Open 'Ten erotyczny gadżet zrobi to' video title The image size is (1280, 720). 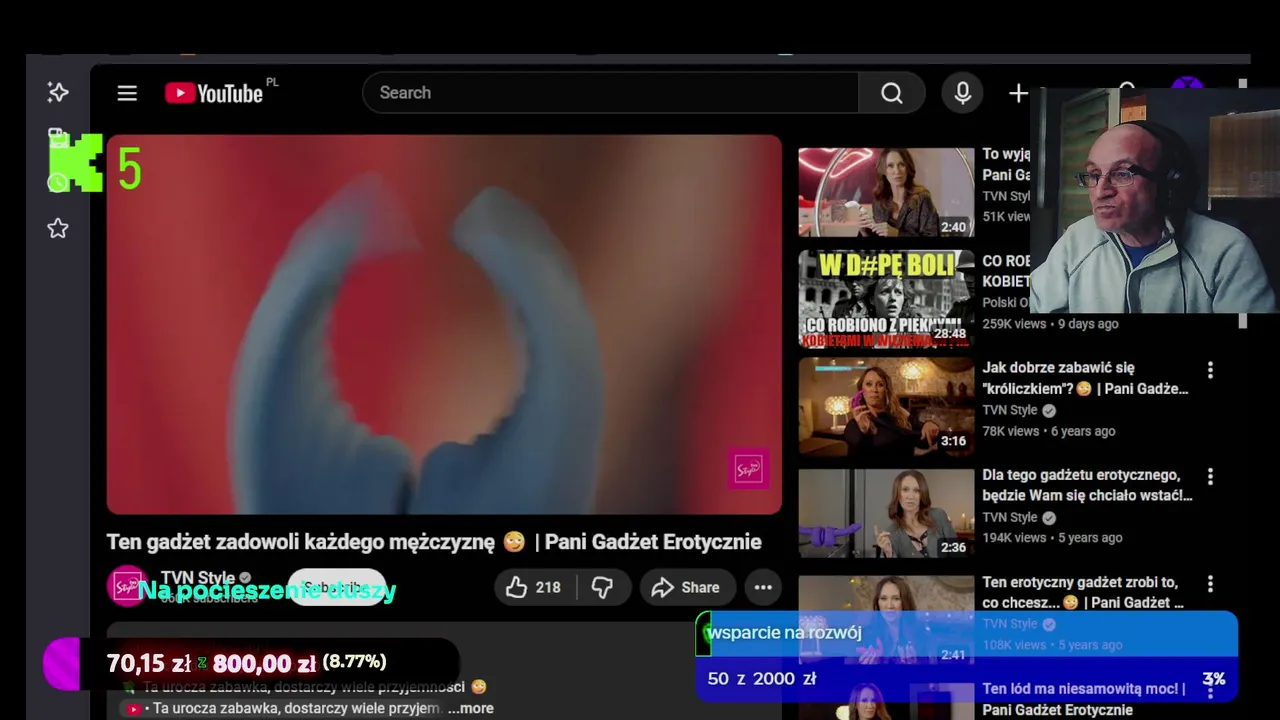tap(1083, 592)
